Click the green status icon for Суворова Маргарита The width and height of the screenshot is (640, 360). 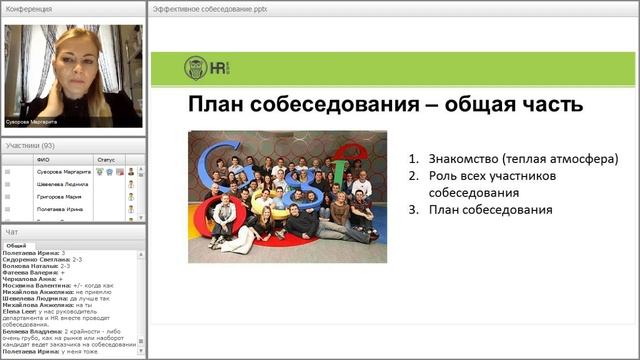(x=100, y=172)
